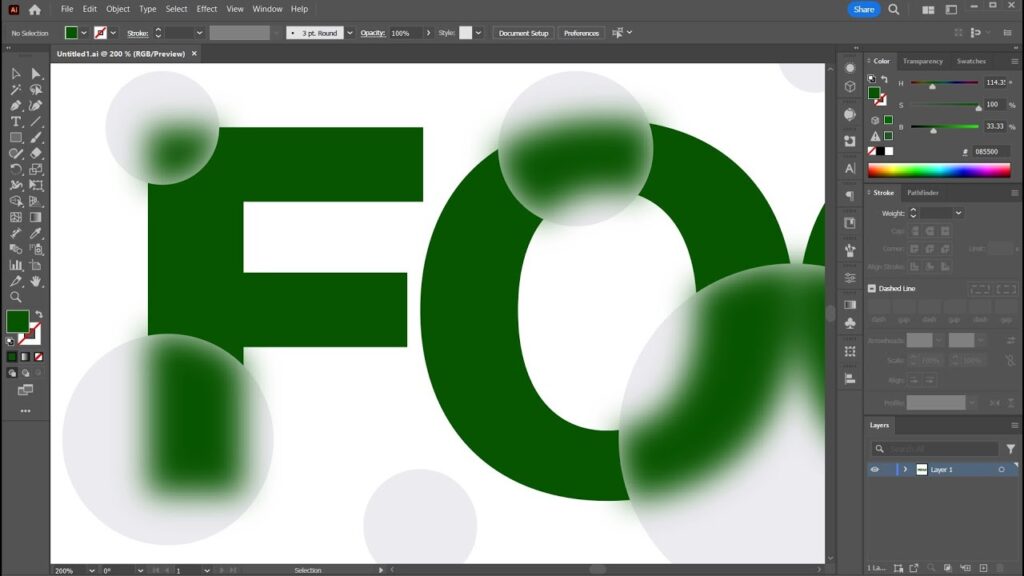Open the search magnifier in title bar
Image resolution: width=1024 pixels, height=576 pixels.
(x=894, y=10)
